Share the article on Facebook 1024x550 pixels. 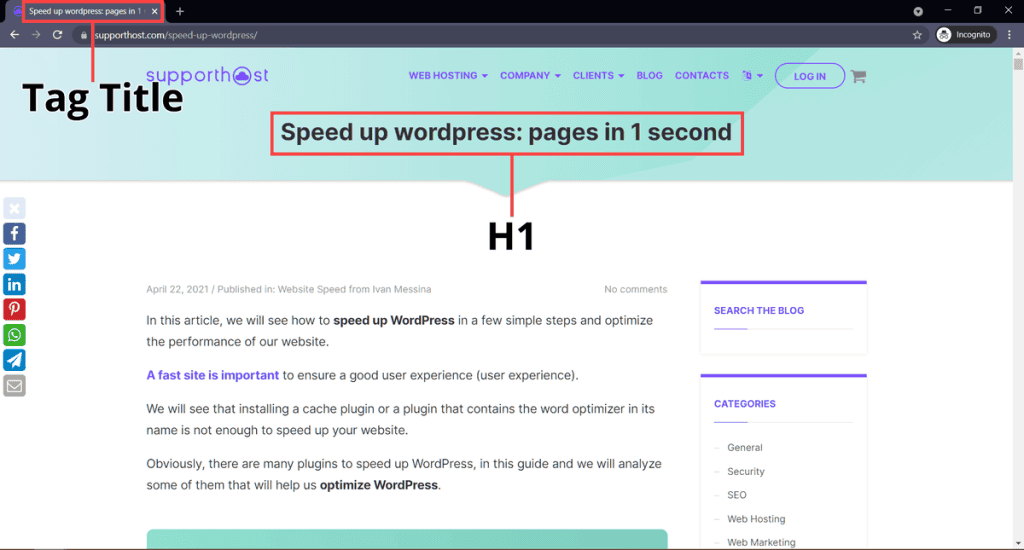[x=14, y=234]
